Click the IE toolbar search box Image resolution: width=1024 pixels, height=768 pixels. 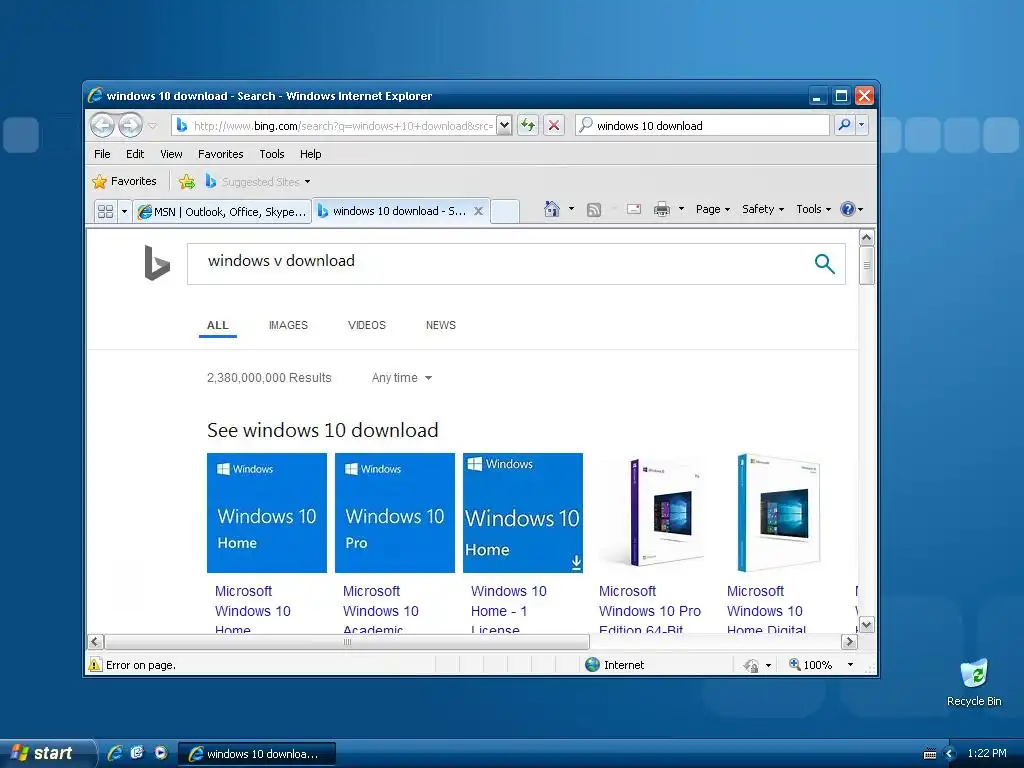coord(703,125)
